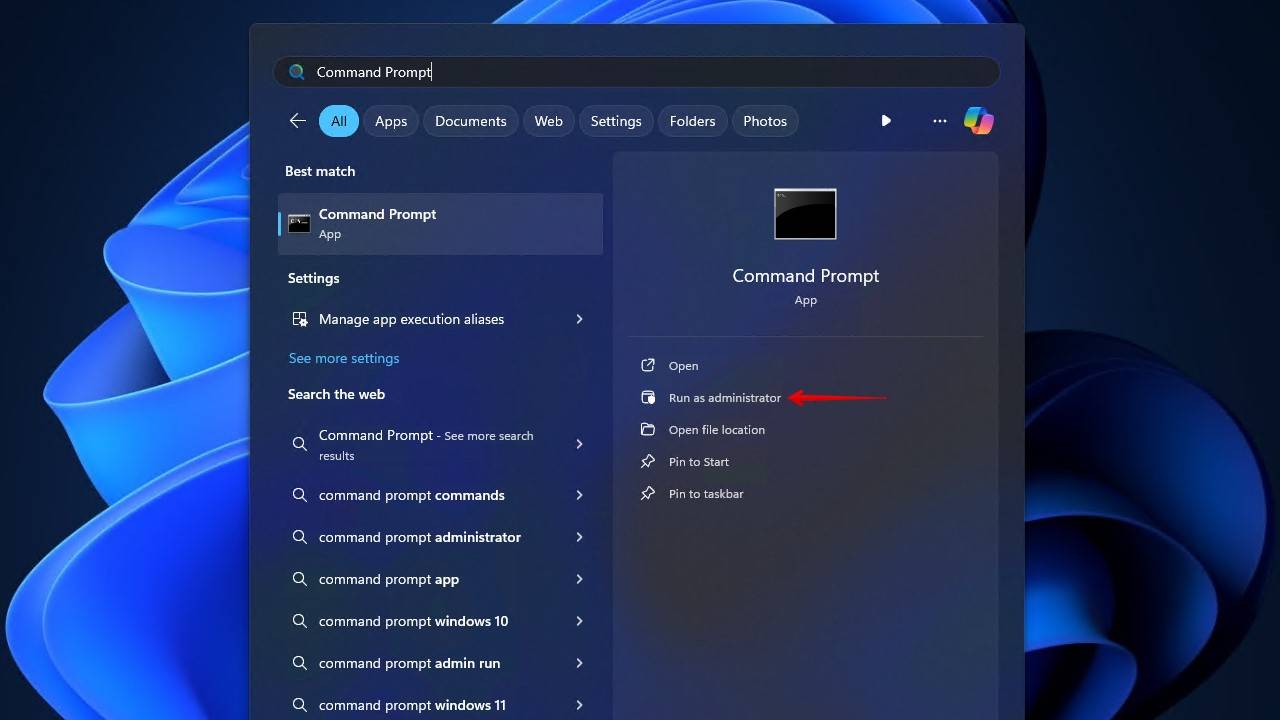Click the Command Prompt search text field

[636, 72]
